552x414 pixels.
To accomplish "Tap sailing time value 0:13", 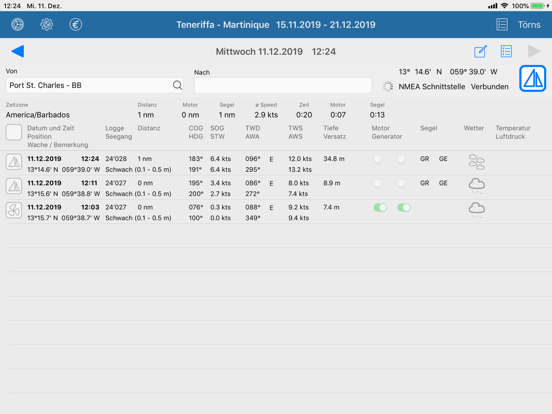I will pyautogui.click(x=377, y=115).
